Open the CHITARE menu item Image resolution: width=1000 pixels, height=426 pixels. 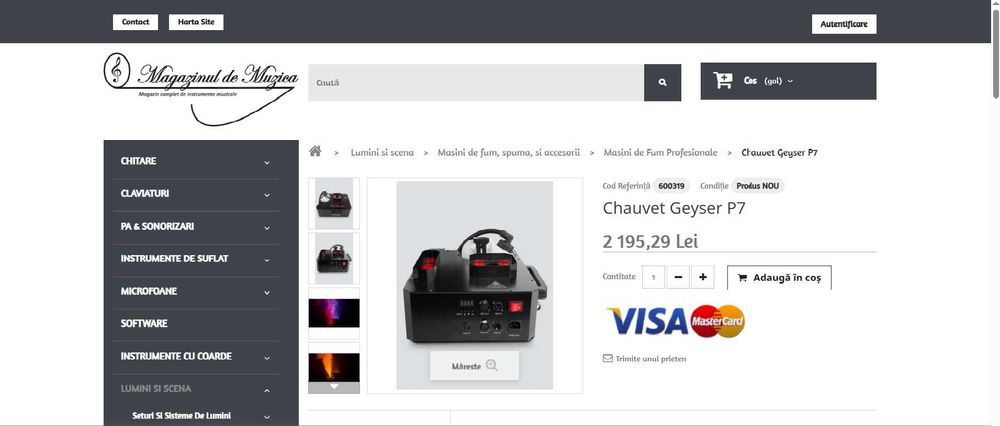(x=138, y=161)
